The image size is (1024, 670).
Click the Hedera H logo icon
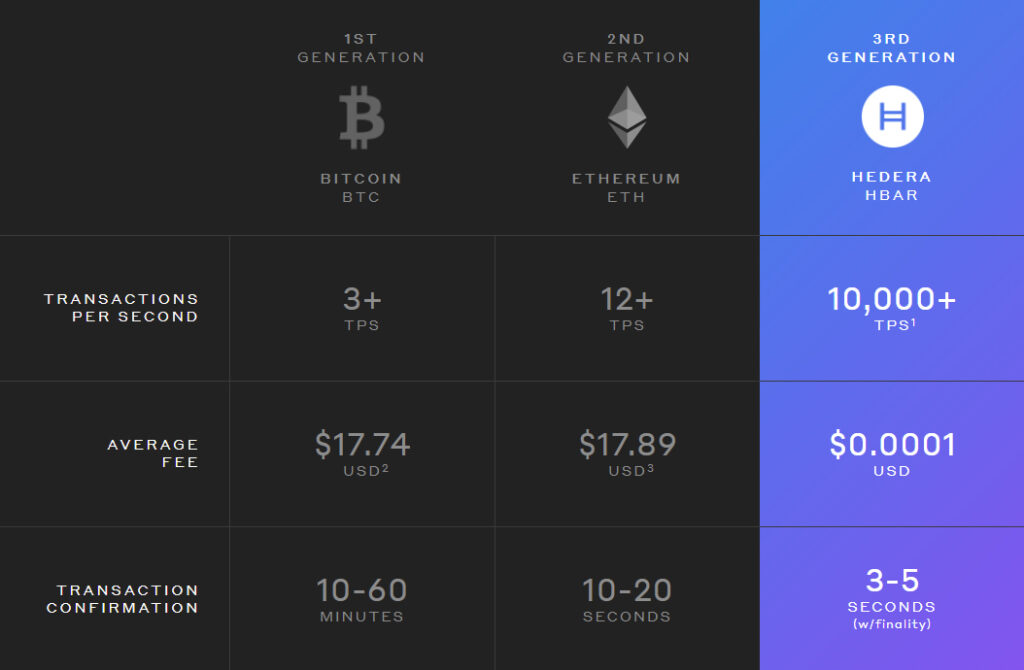(x=892, y=117)
